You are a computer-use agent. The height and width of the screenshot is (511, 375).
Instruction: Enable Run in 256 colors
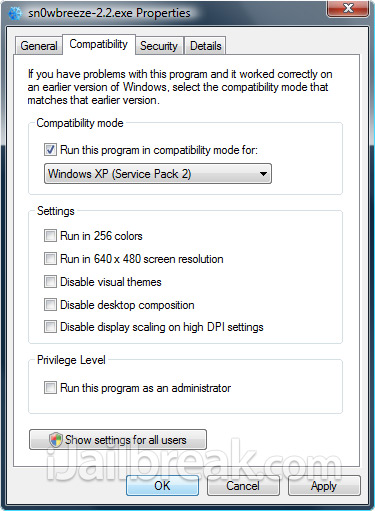pyautogui.click(x=50, y=236)
